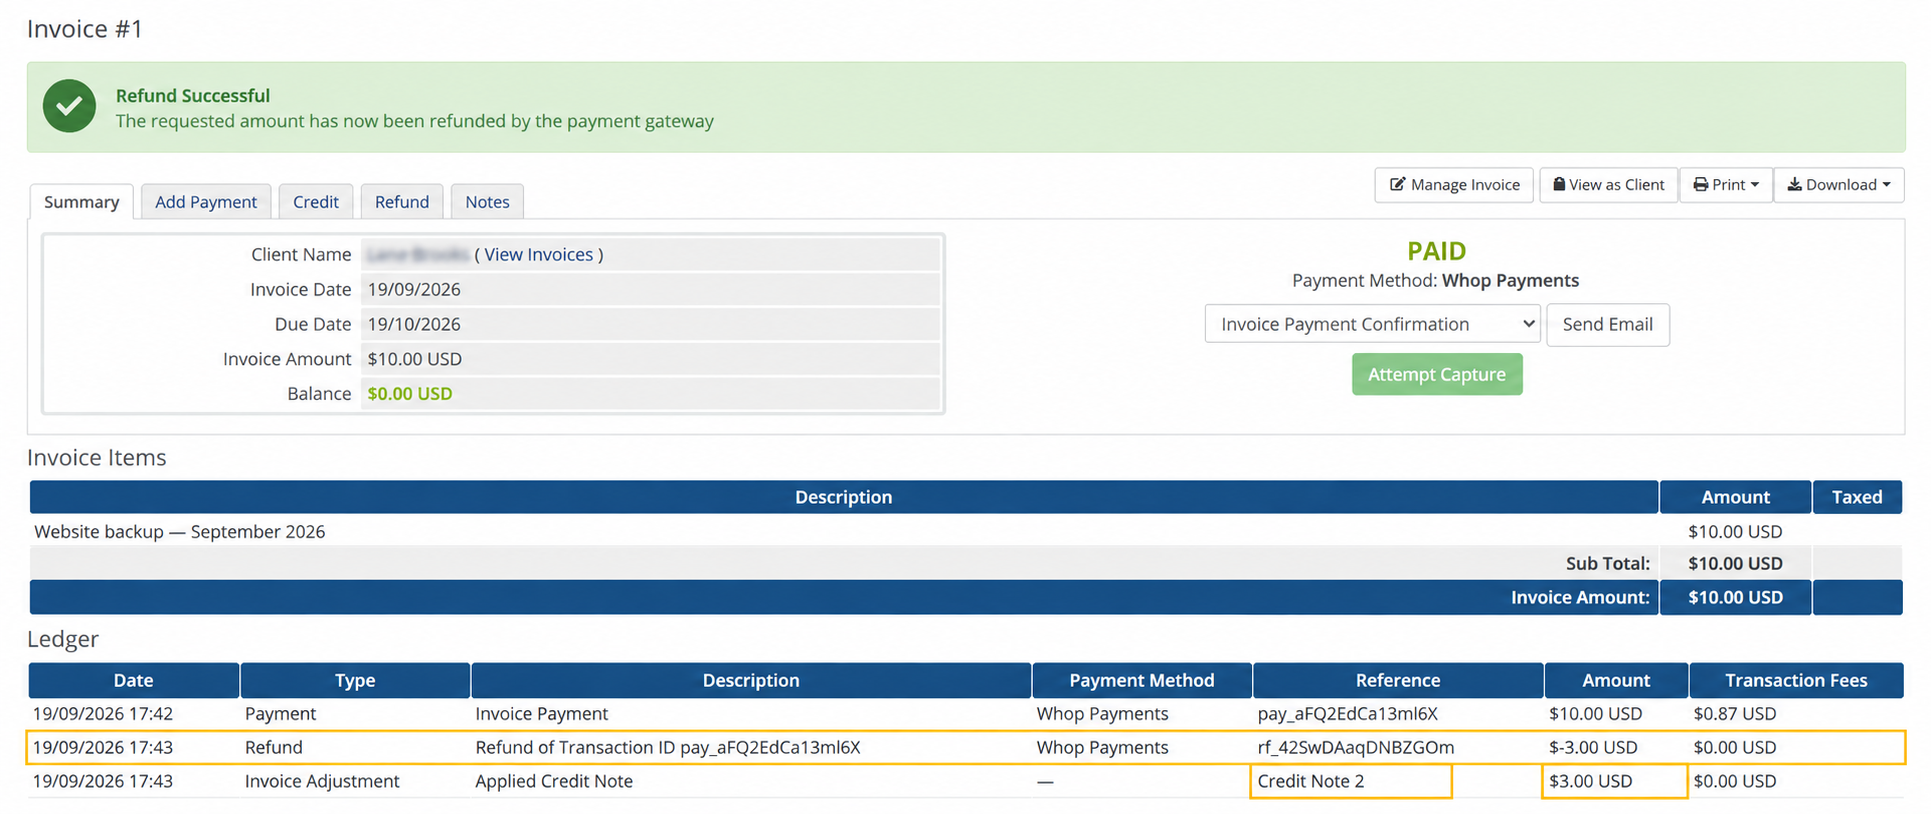Switch to the Add Payment tab
This screenshot has height=814, width=1931.
206,202
